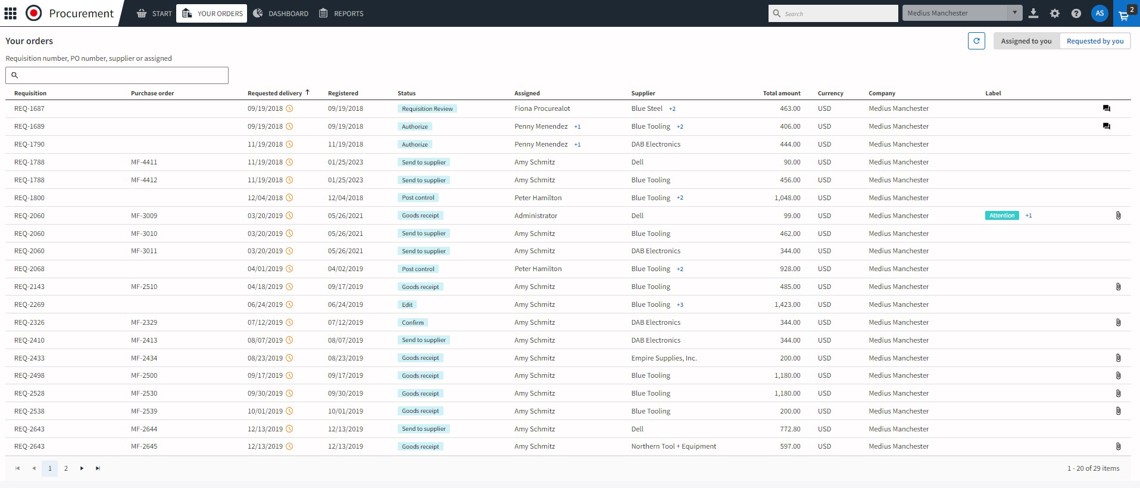Open the help question mark icon
Screen dimensions: 1140x488
click(x=1076, y=13)
